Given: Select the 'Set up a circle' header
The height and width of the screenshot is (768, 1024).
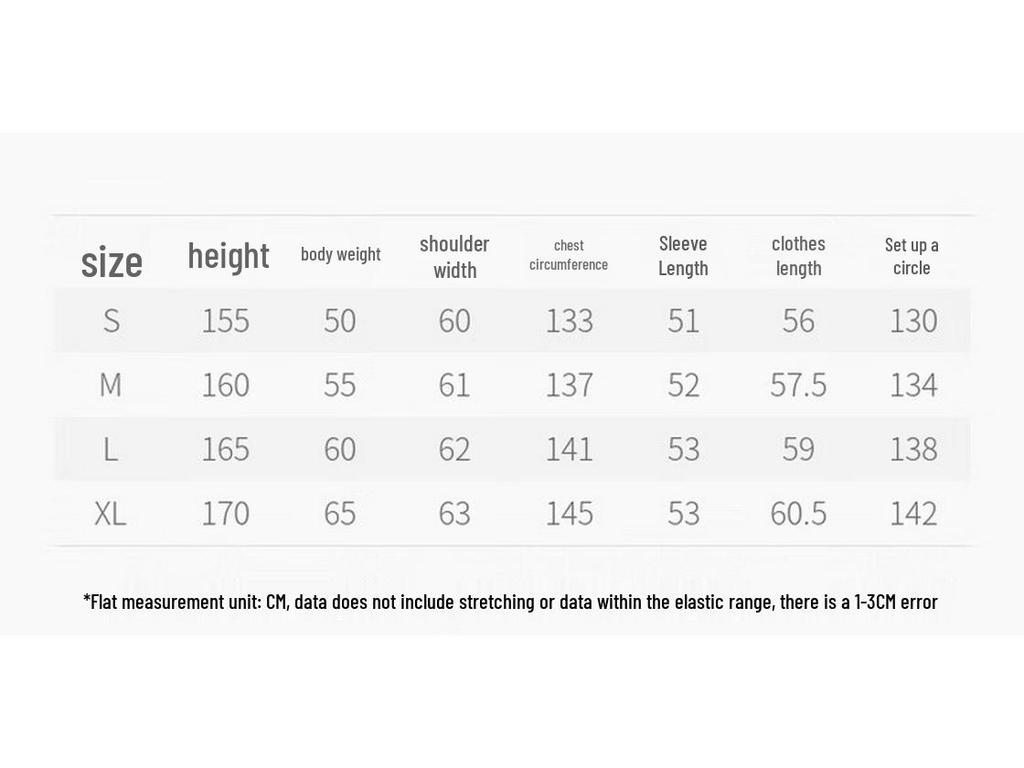Looking at the screenshot, I should [912, 256].
